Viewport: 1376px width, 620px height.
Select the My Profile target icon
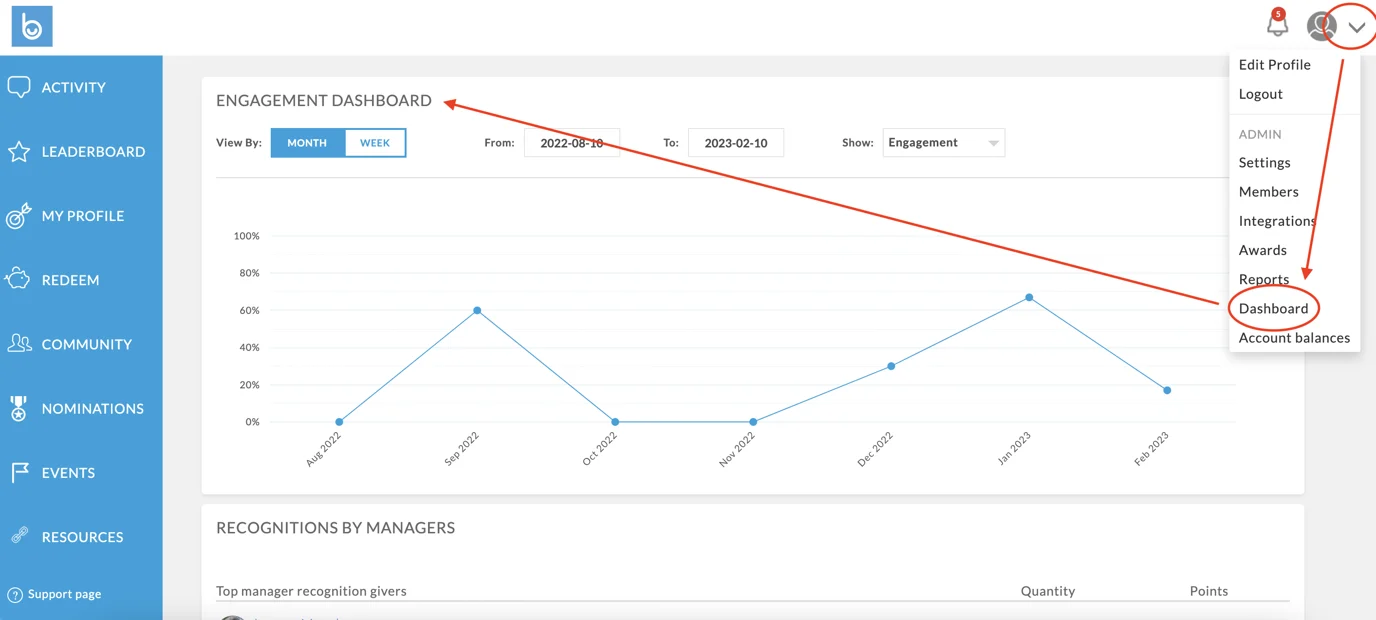(x=19, y=216)
